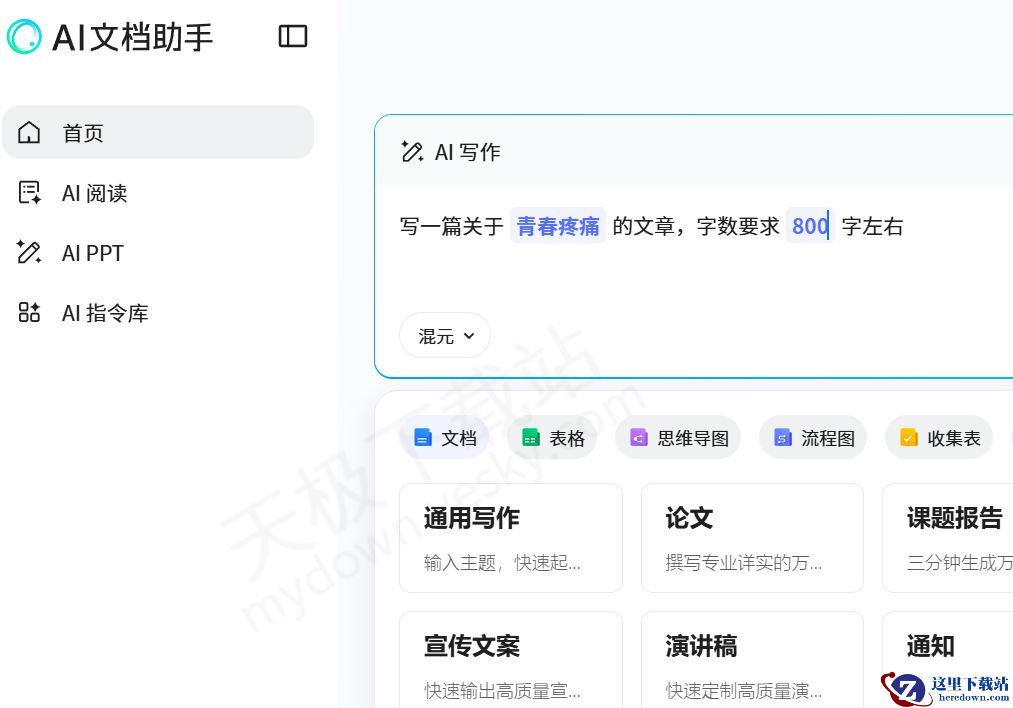Select the 流程图 type tab

pyautogui.click(x=813, y=438)
